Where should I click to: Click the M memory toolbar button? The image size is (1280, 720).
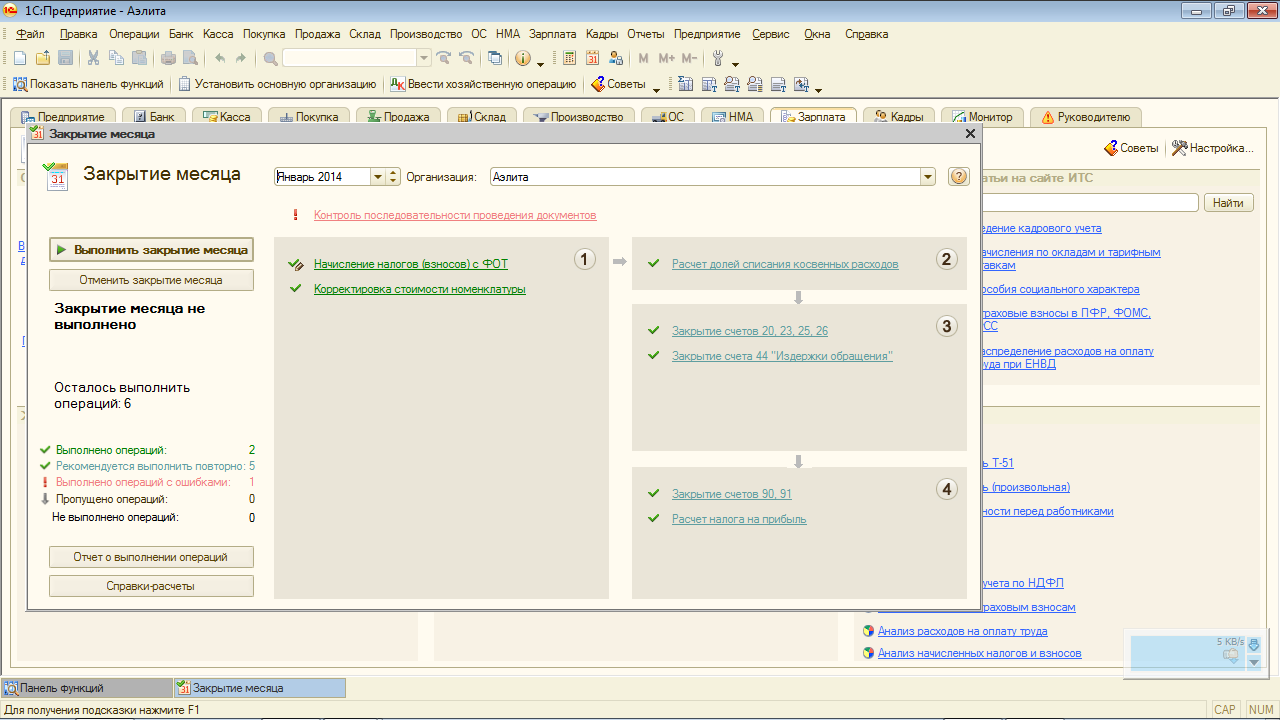(643, 58)
